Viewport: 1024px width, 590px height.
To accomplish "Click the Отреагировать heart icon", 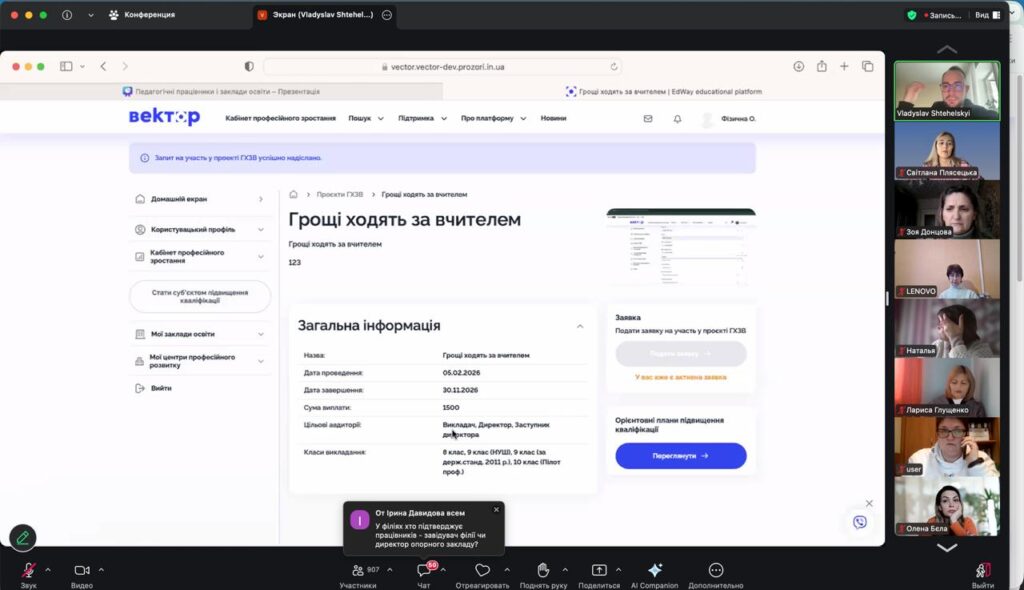I will point(482,570).
